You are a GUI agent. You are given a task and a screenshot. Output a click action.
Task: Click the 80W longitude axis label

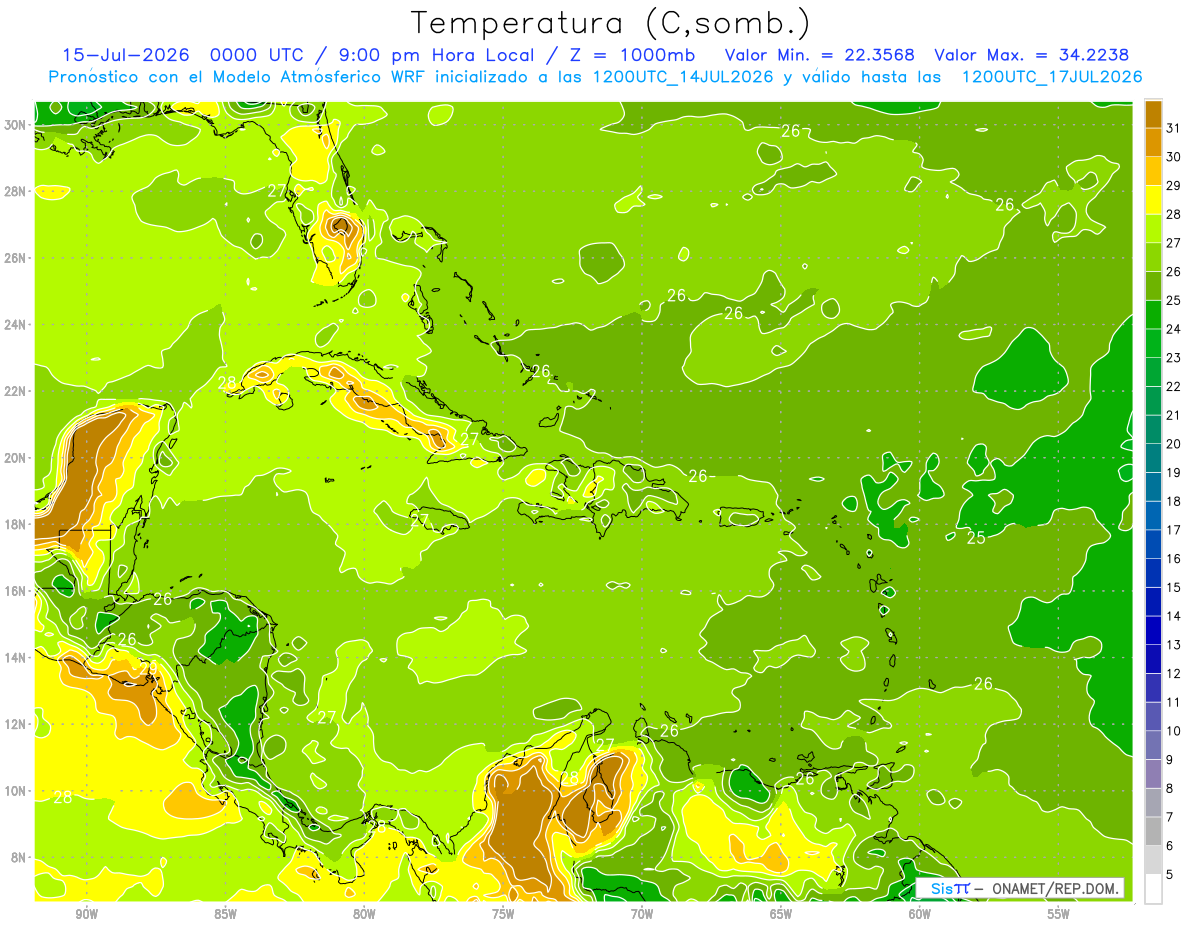tap(364, 914)
